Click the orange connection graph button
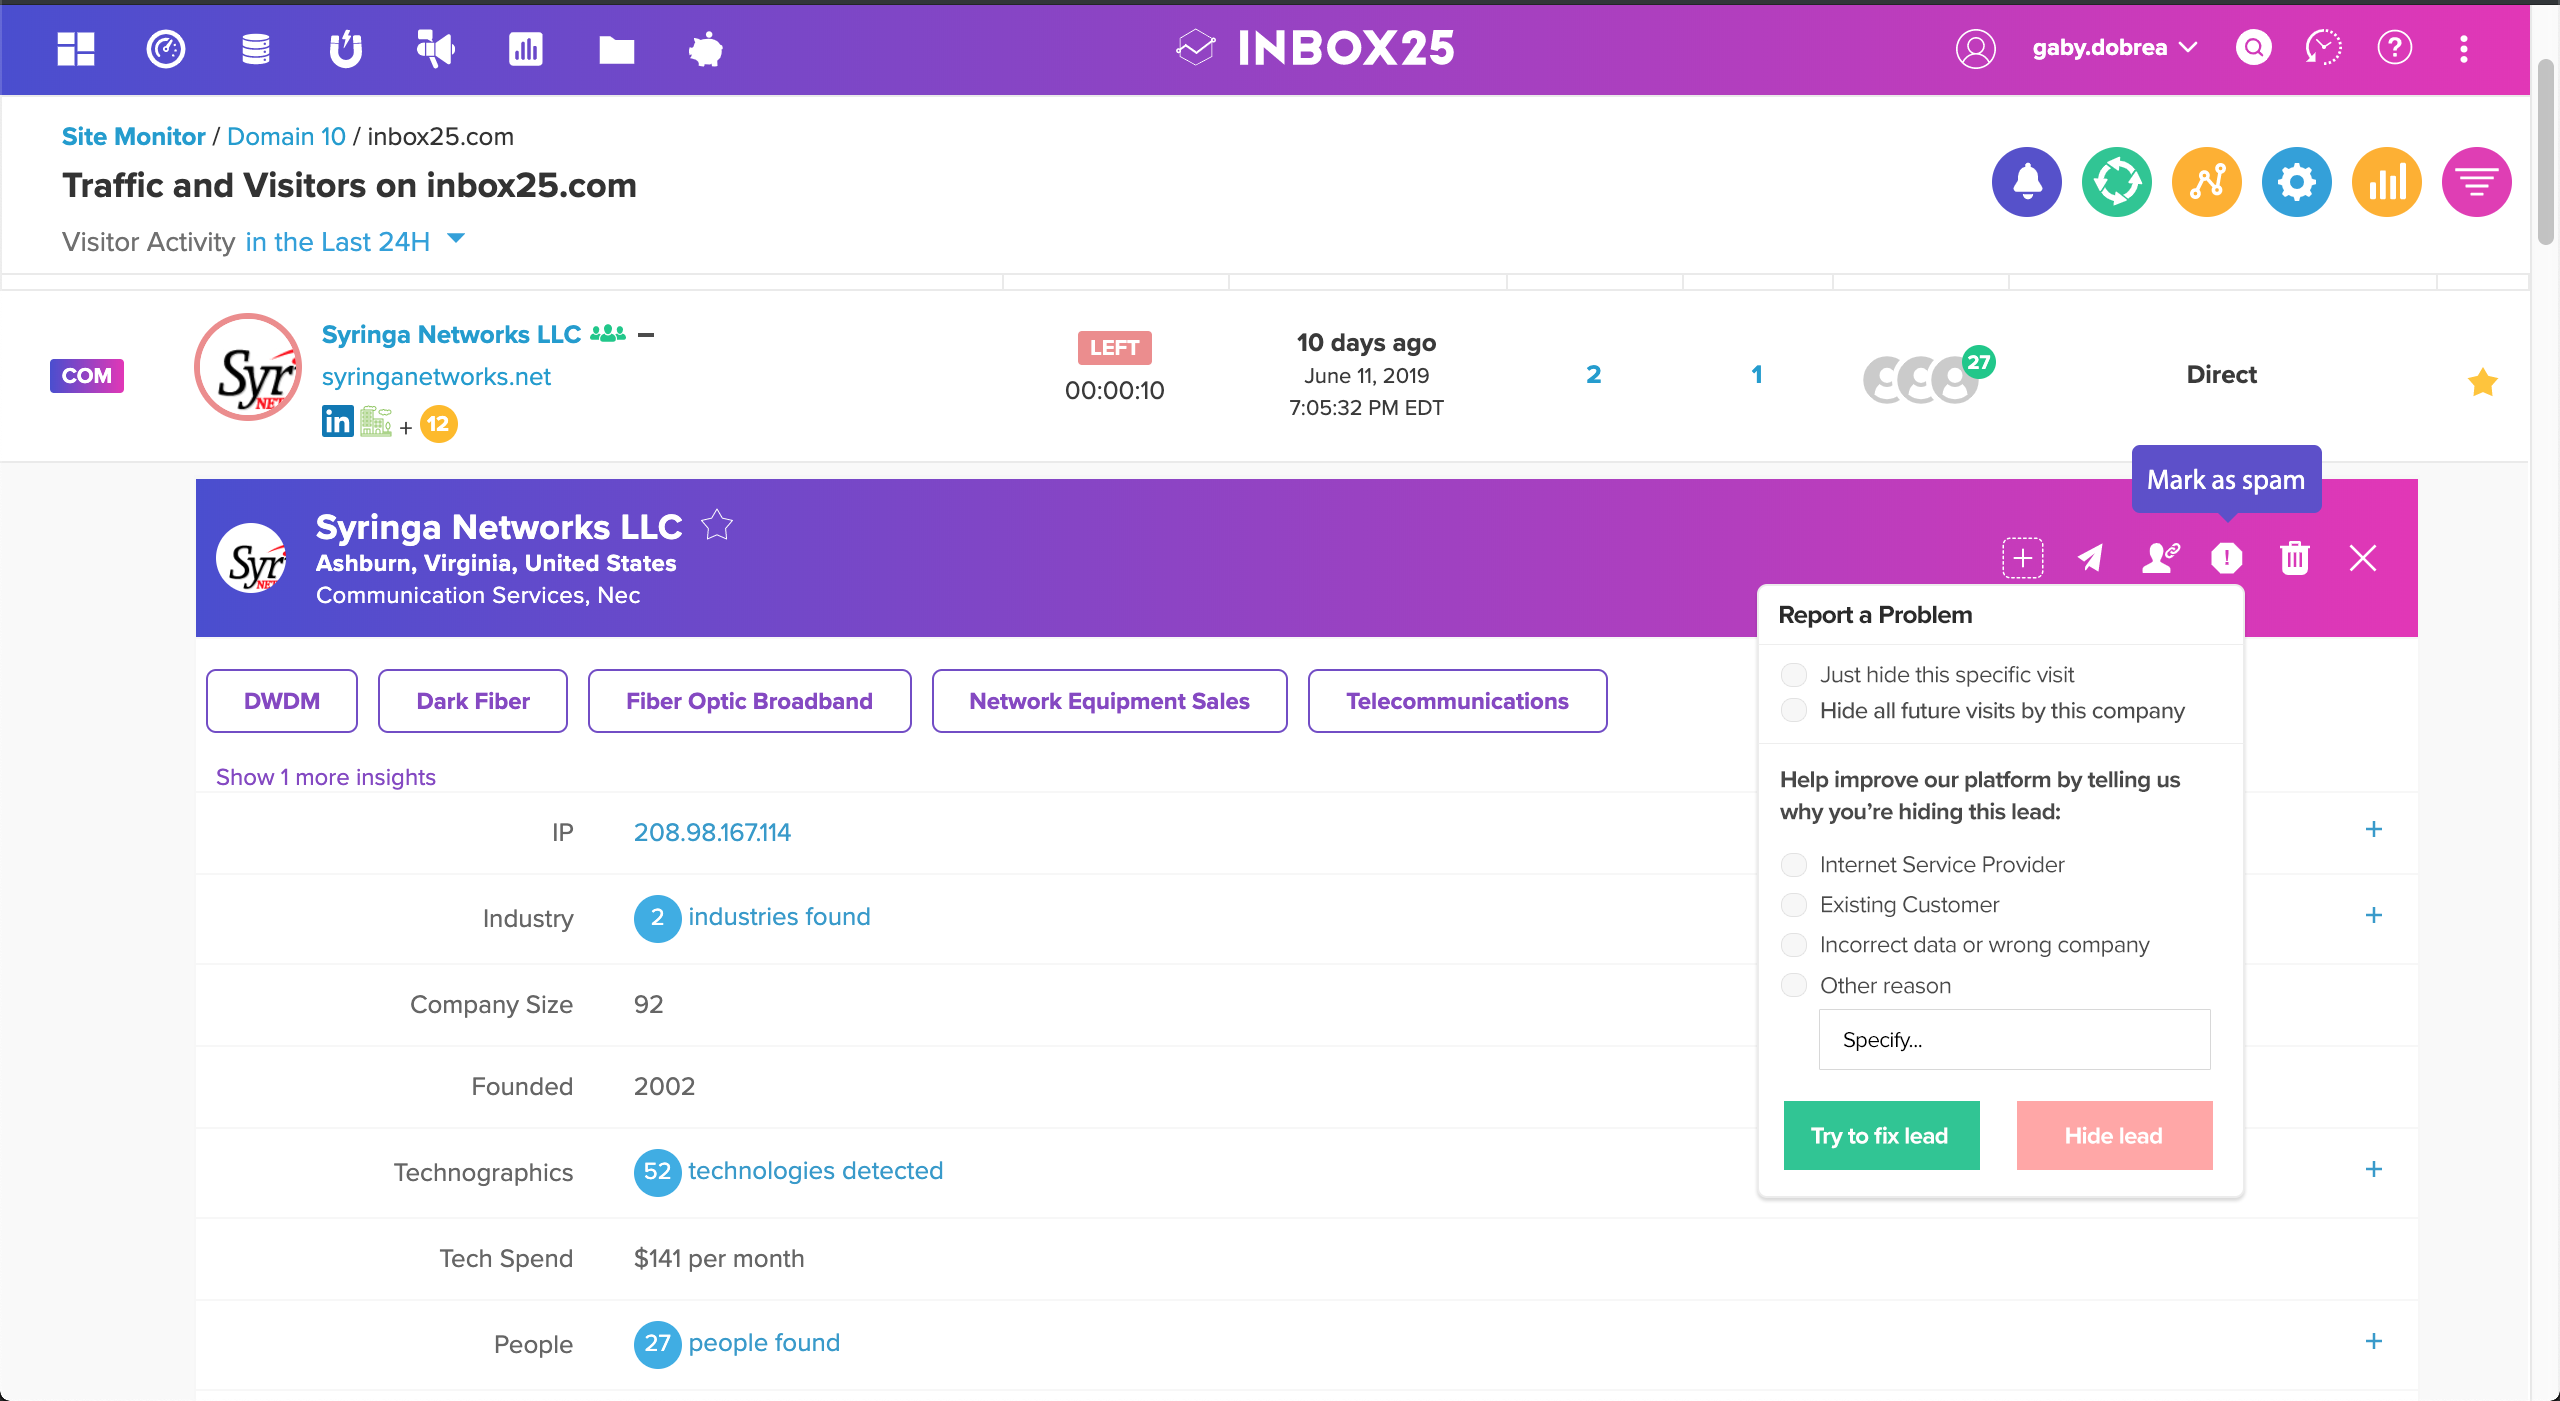Image resolution: width=2560 pixels, height=1401 pixels. [x=2207, y=182]
